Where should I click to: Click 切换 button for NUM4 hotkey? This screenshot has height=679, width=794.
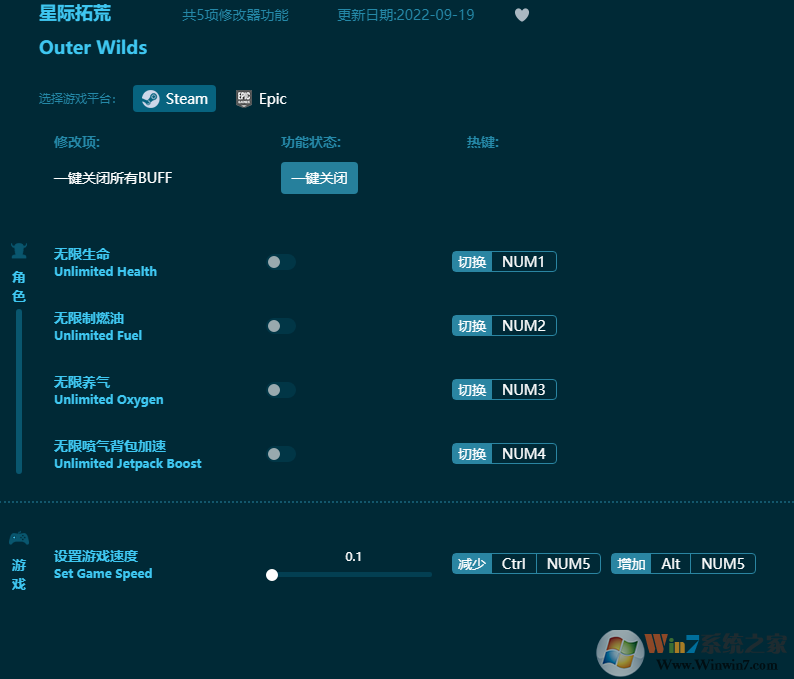point(472,454)
